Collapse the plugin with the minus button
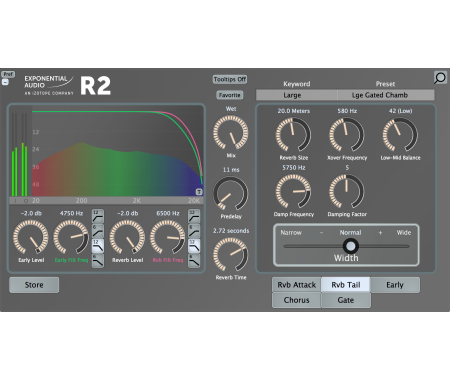Screen dimensions: 450x380 pyautogui.click(x=5, y=82)
